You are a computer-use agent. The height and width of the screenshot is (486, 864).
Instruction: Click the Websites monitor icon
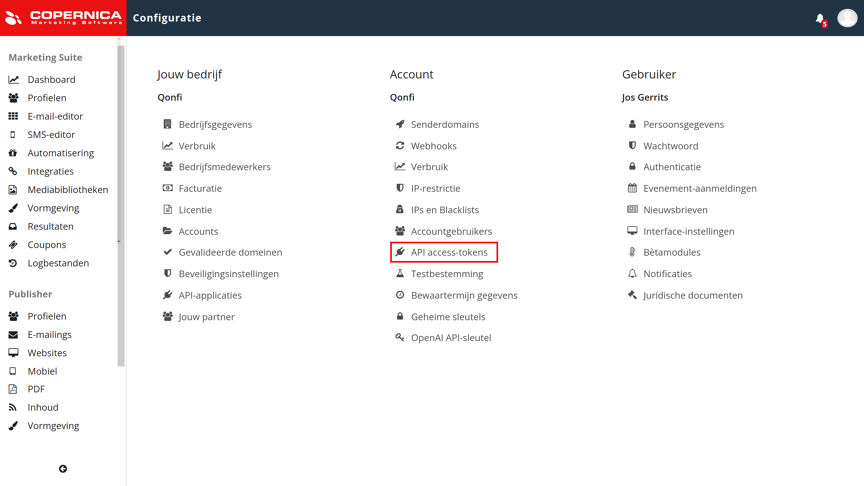pyautogui.click(x=13, y=353)
